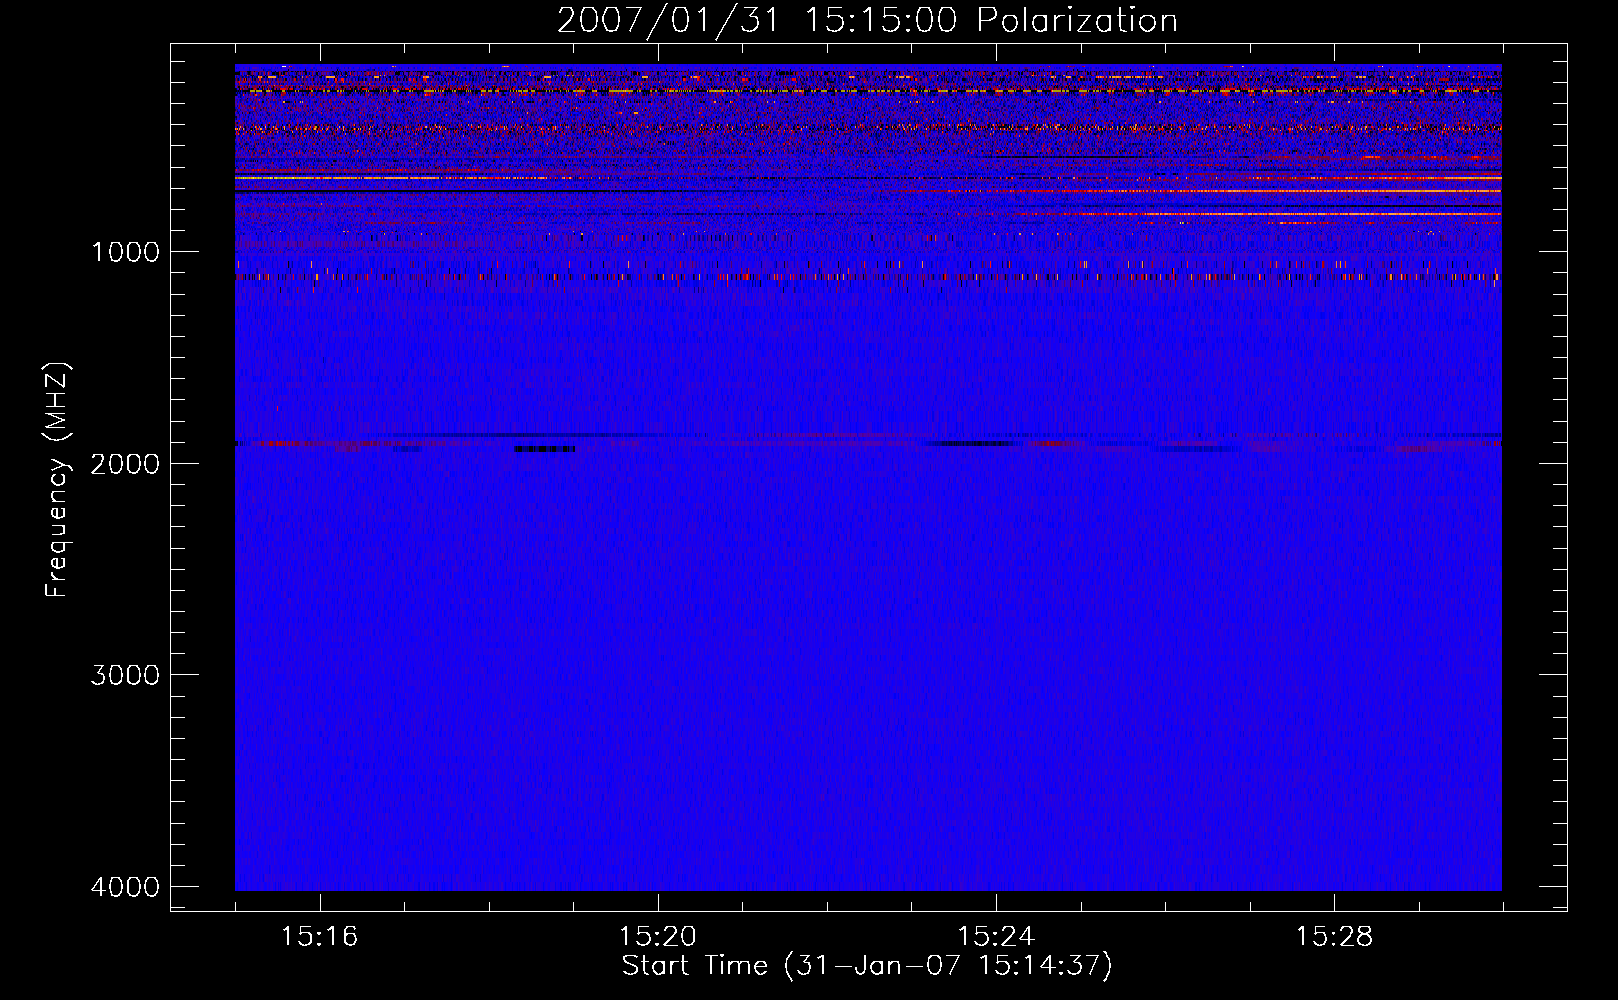Click the plot title '2007/01/31 15:15:00 Polarization'

click(x=867, y=20)
